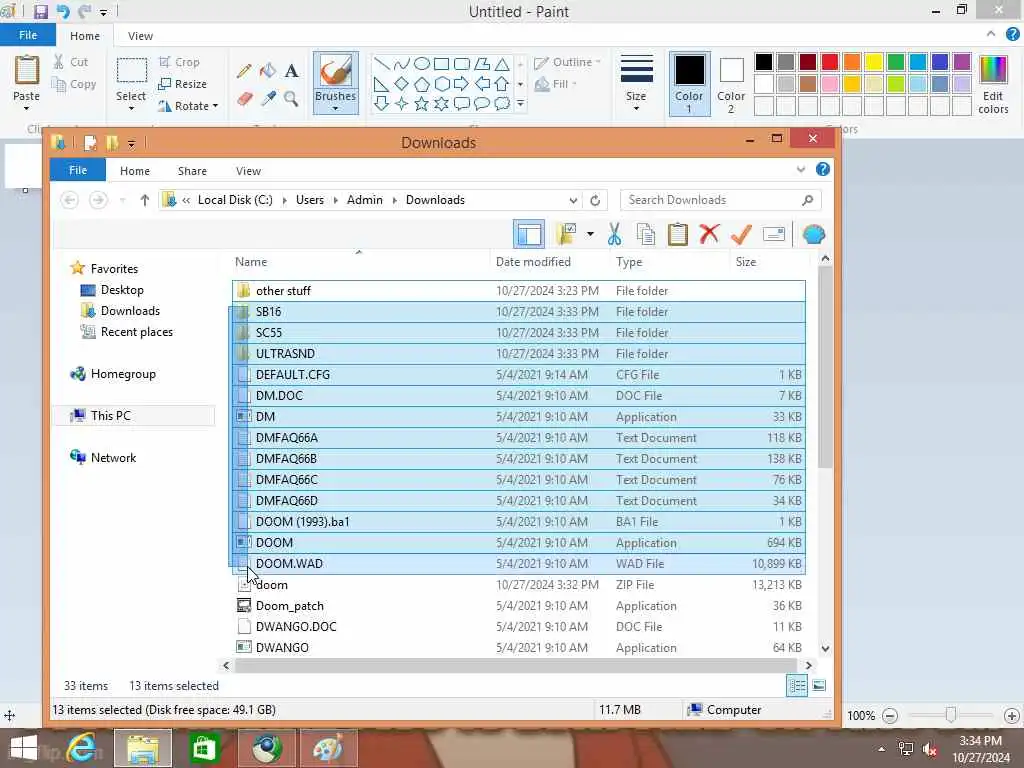Image resolution: width=1024 pixels, height=768 pixels.
Task: Click the red X Delete icon in Explorer
Action: point(709,233)
